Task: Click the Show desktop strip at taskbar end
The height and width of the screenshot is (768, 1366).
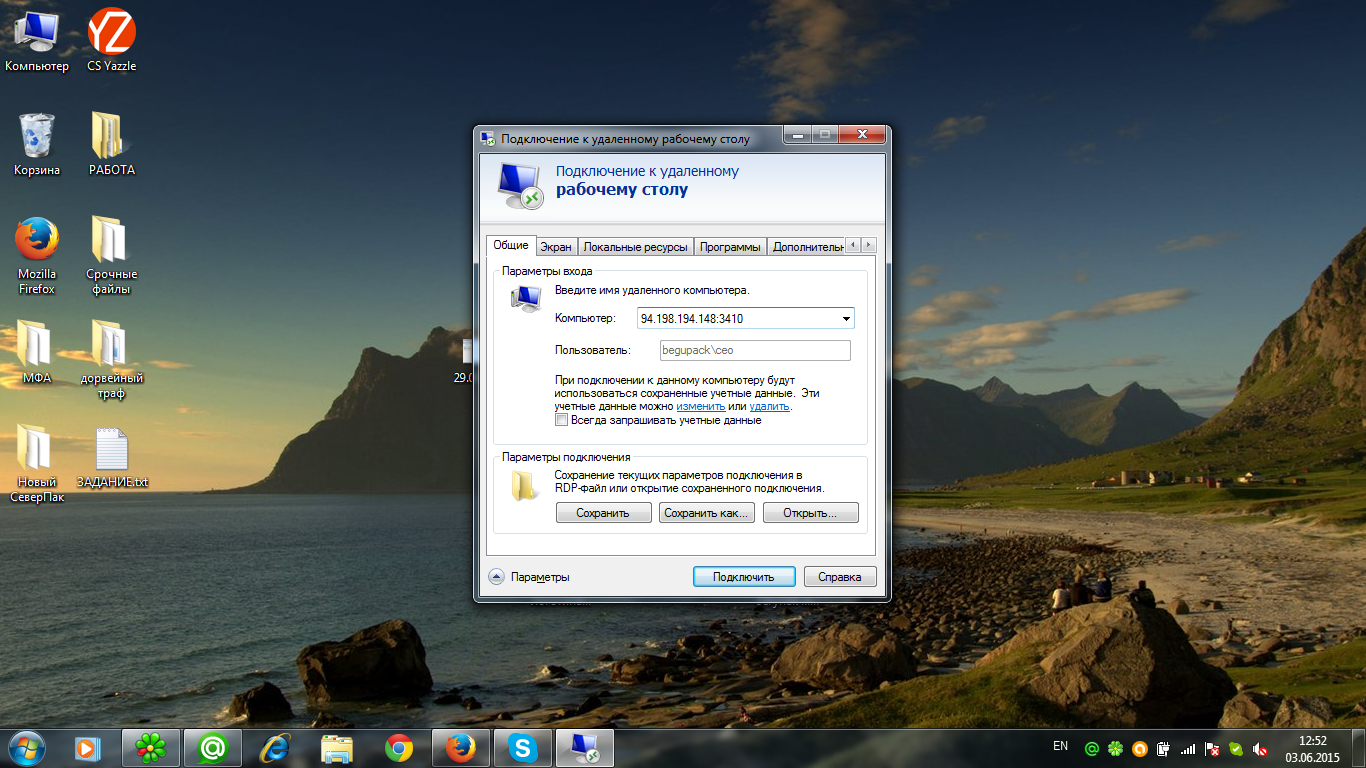Action: click(1358, 749)
